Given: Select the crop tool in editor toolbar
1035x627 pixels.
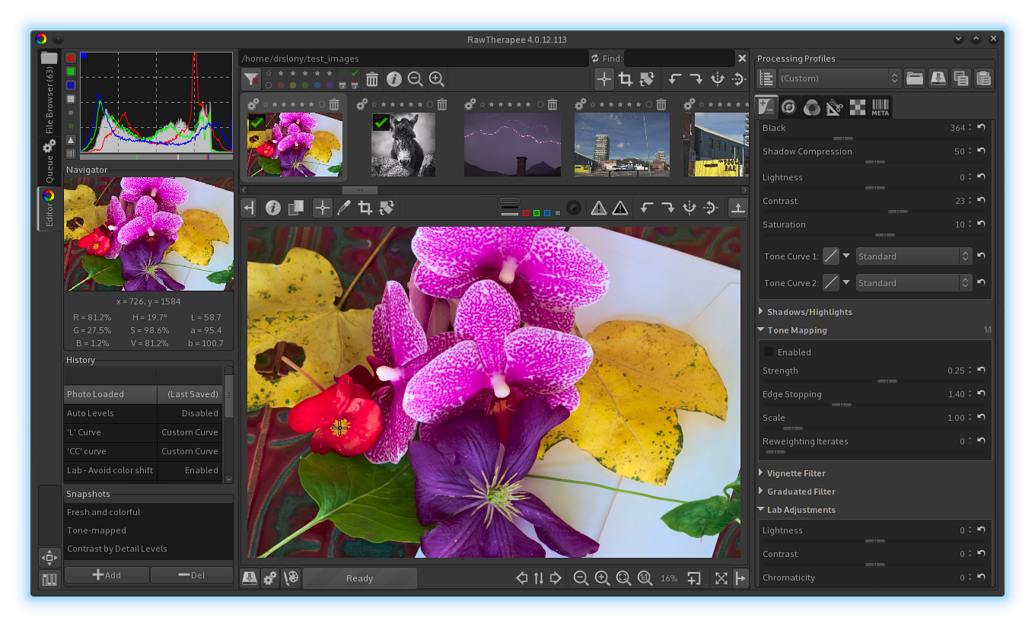Looking at the screenshot, I should point(365,208).
